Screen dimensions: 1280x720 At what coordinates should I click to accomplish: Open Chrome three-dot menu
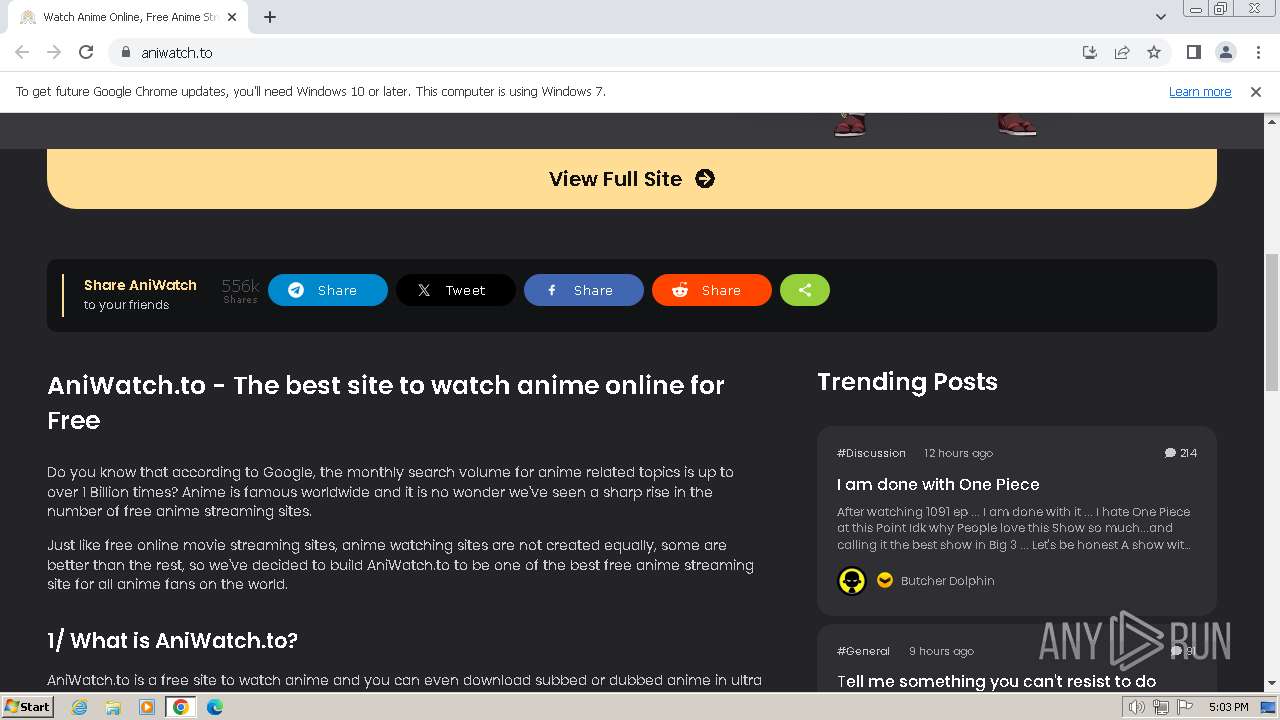pos(1258,52)
